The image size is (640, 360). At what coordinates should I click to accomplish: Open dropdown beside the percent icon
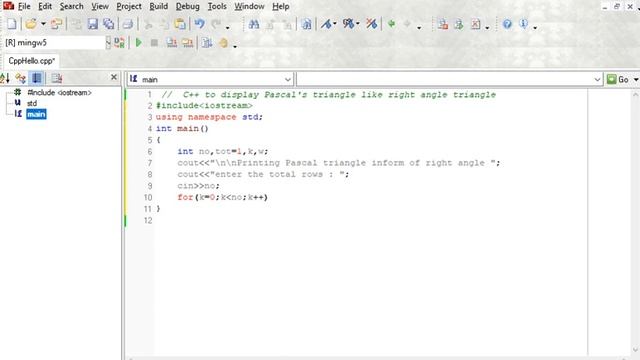(x=358, y=24)
